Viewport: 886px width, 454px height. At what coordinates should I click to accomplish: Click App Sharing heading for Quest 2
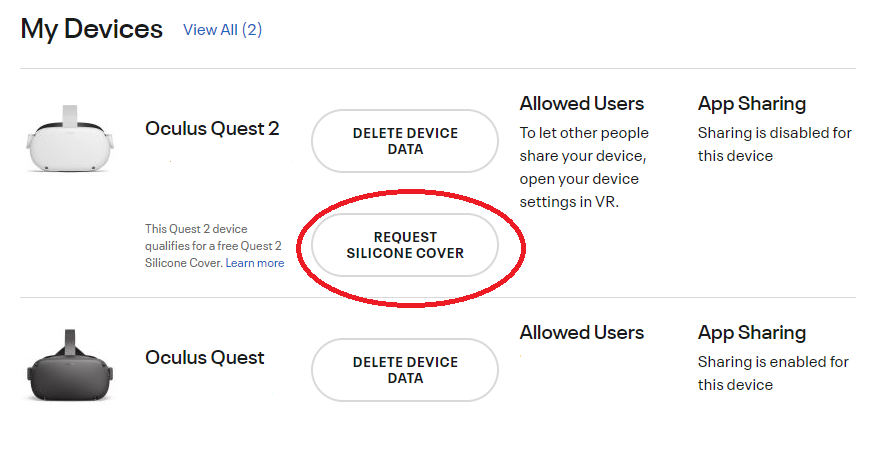751,104
